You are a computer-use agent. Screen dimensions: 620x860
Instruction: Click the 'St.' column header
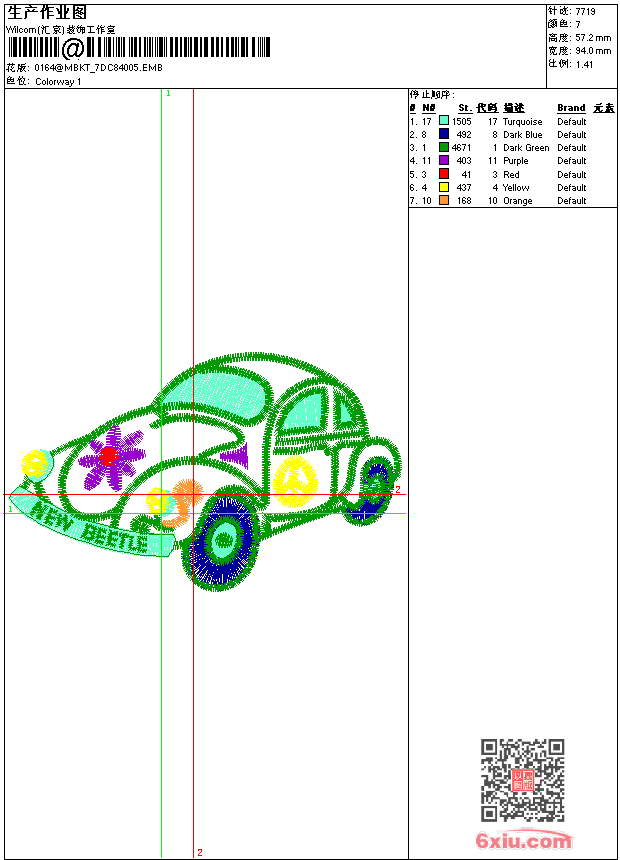pyautogui.click(x=465, y=108)
